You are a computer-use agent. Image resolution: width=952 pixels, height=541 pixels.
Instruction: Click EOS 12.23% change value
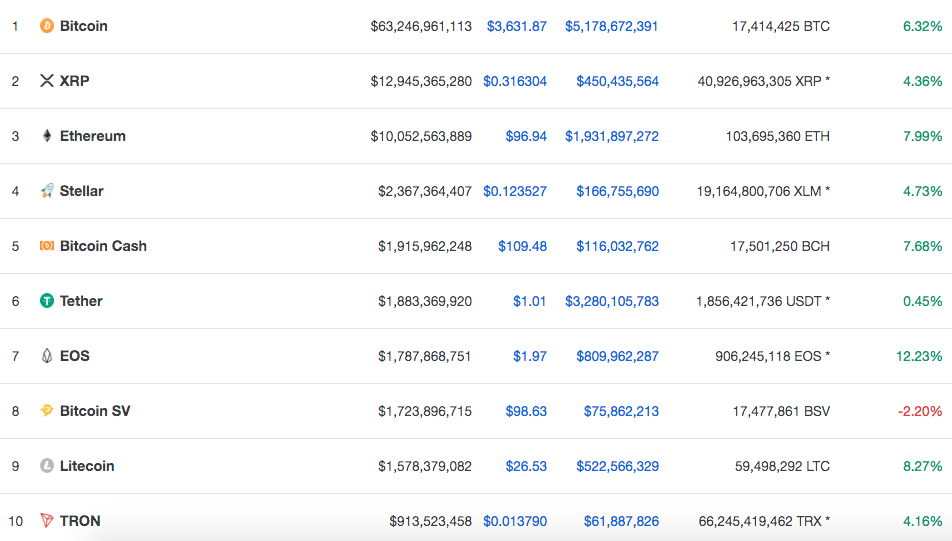pos(919,356)
